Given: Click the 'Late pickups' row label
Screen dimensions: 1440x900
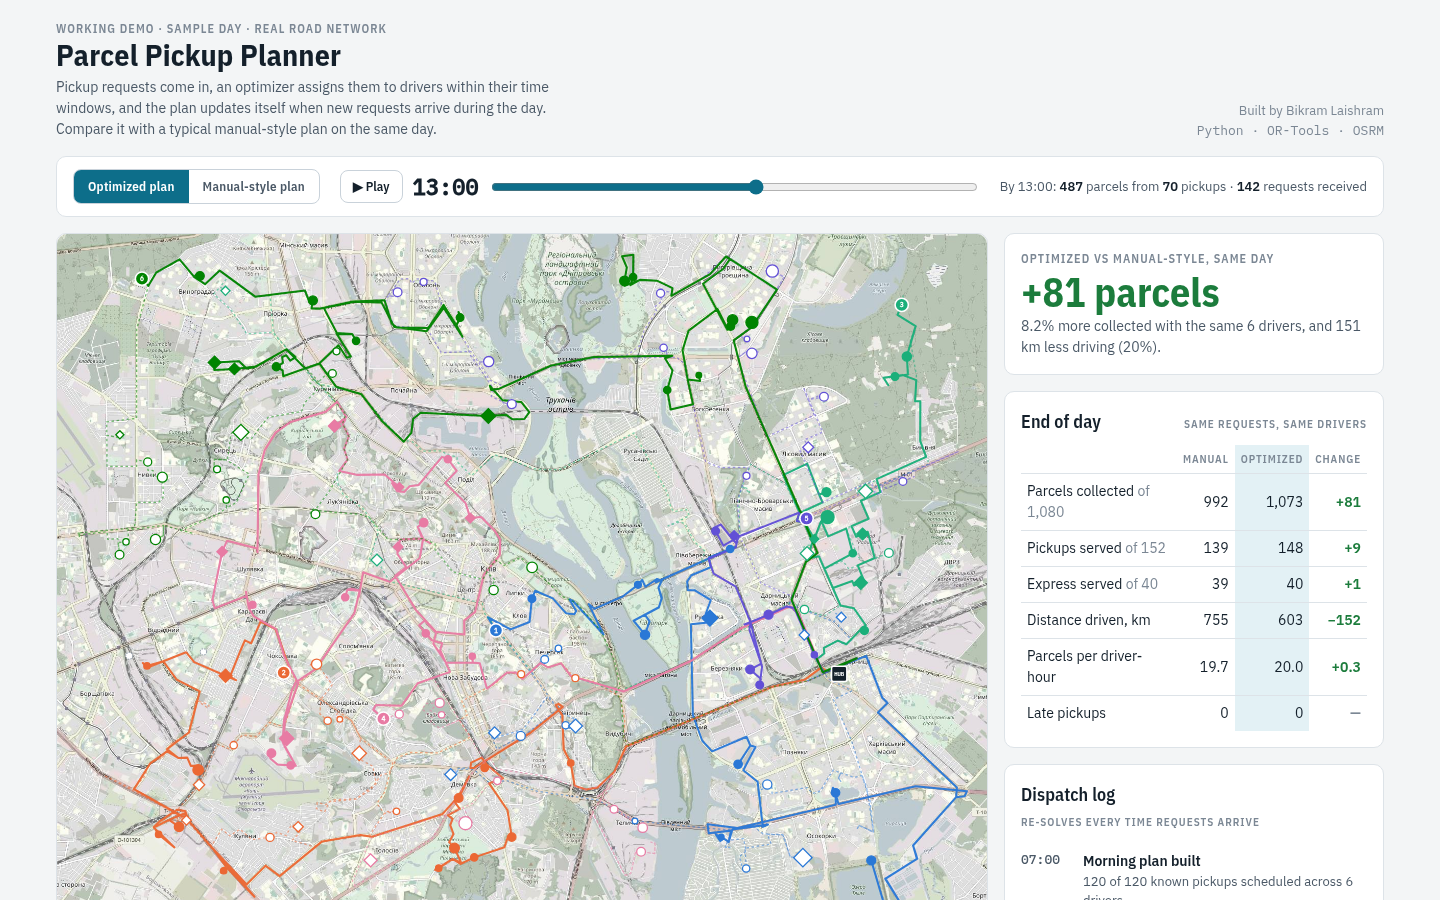Looking at the screenshot, I should pyautogui.click(x=1066, y=713).
